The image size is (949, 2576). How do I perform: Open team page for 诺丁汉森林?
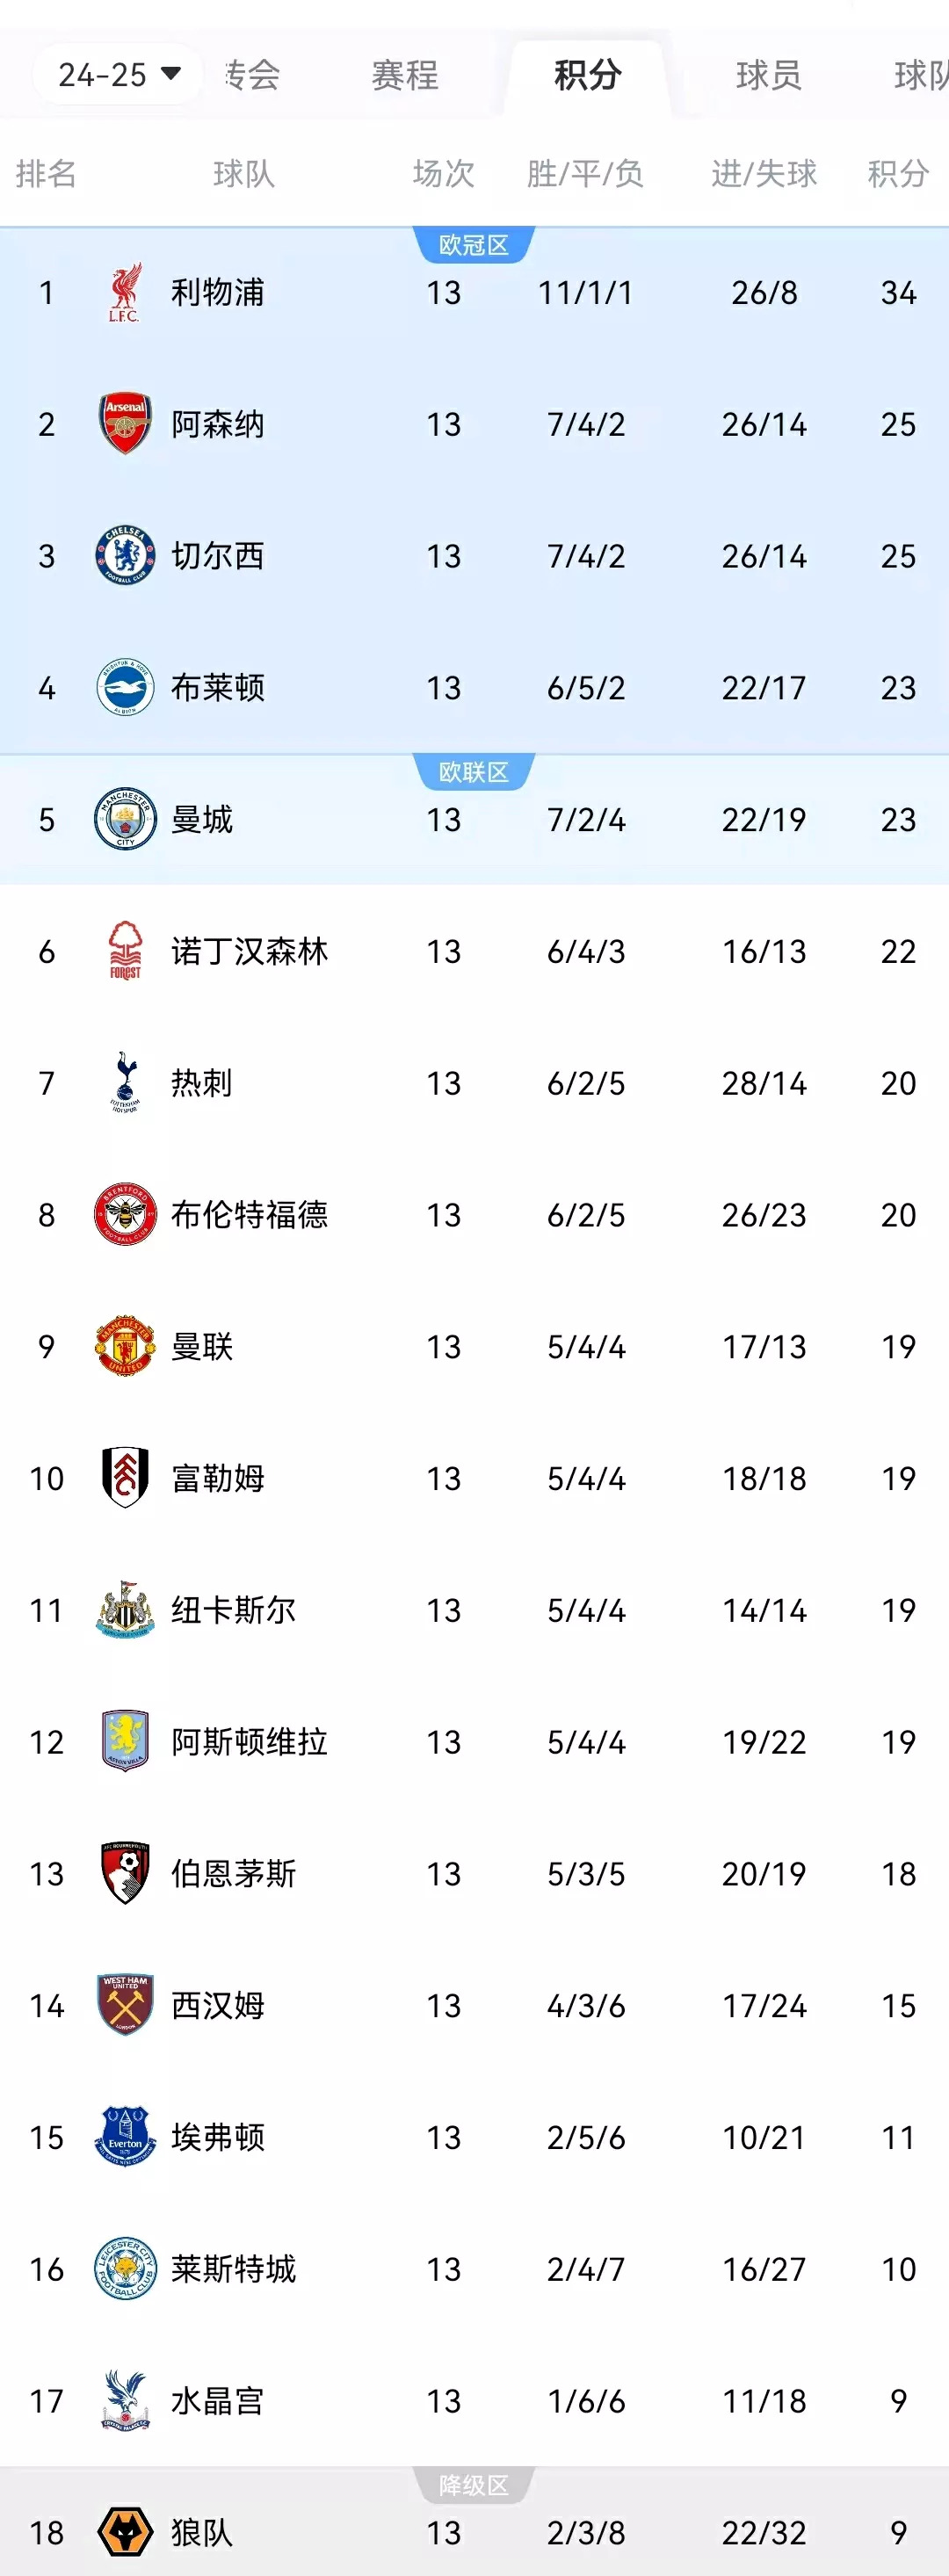pyautogui.click(x=249, y=951)
